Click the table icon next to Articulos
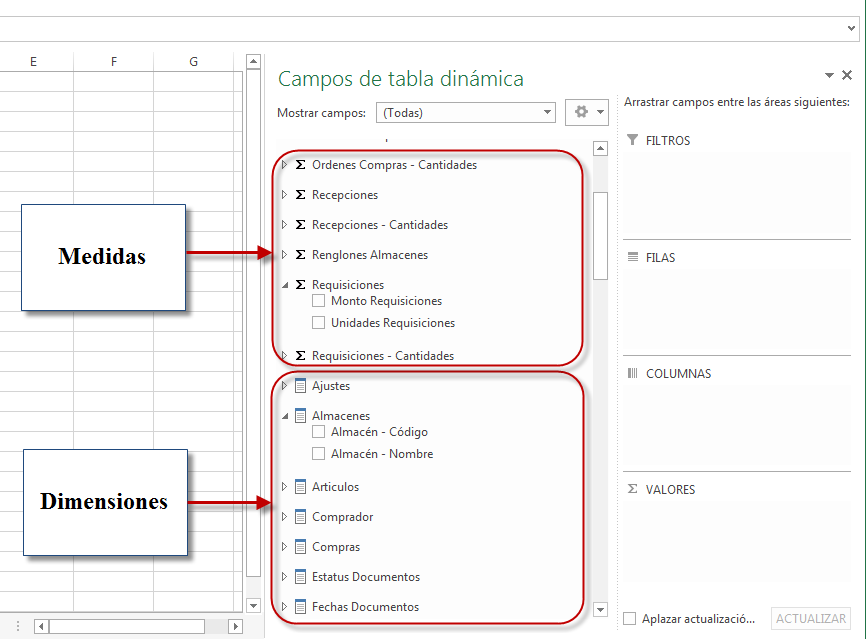This screenshot has width=866, height=639. coord(300,487)
